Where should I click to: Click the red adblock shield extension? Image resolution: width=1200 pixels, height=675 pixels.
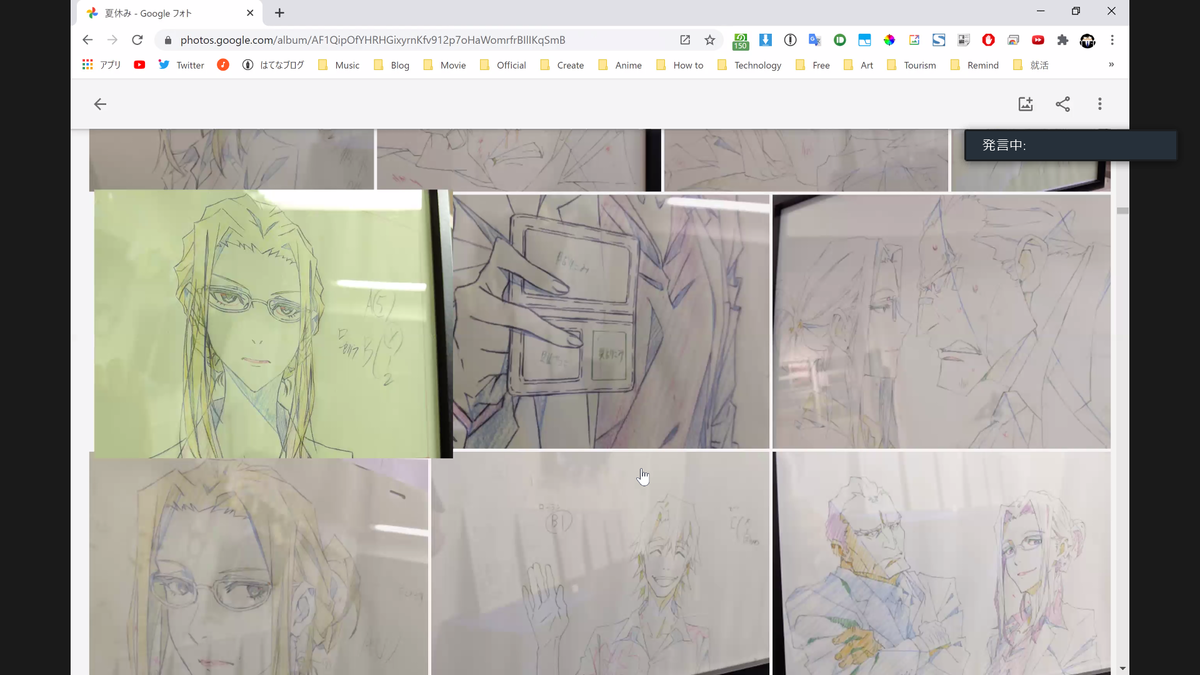[988, 40]
